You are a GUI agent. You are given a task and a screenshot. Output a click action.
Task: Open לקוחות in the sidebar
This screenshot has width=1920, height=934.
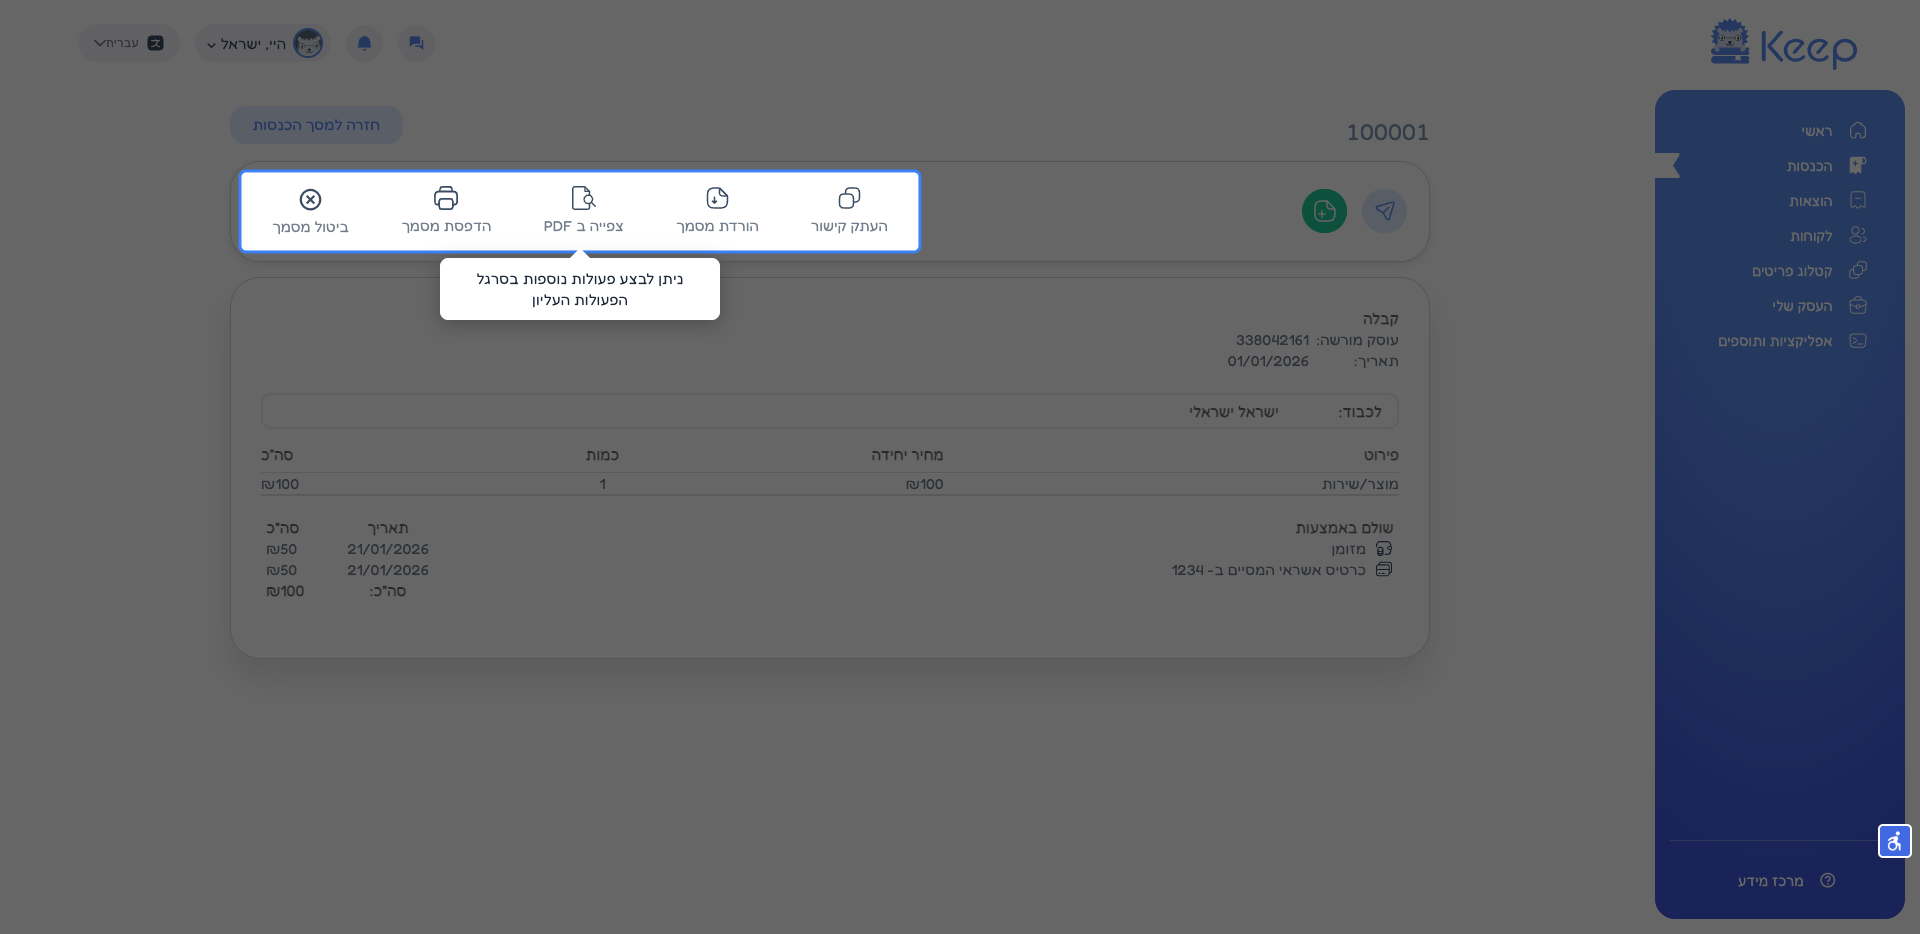coord(1810,236)
